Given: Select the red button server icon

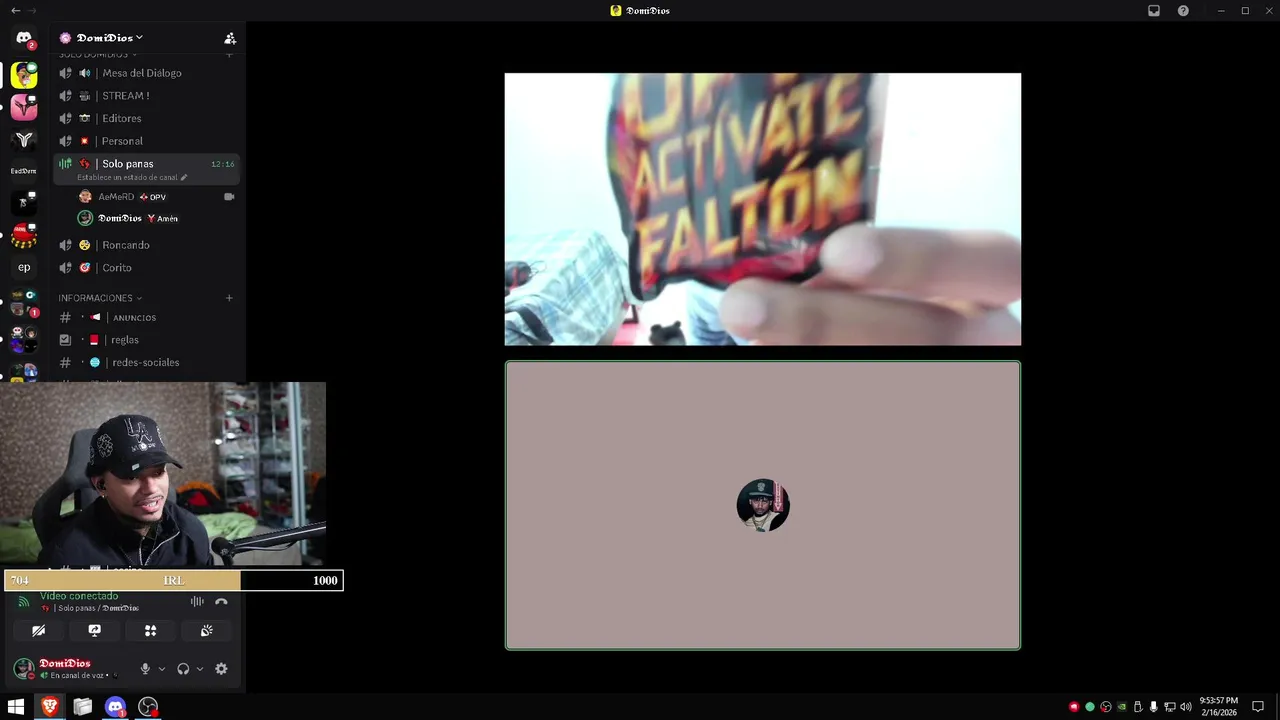Looking at the screenshot, I should click(x=24, y=235).
